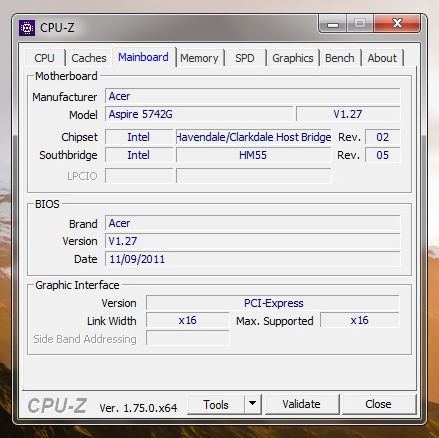Click the Max. Supported x16 value

click(359, 320)
